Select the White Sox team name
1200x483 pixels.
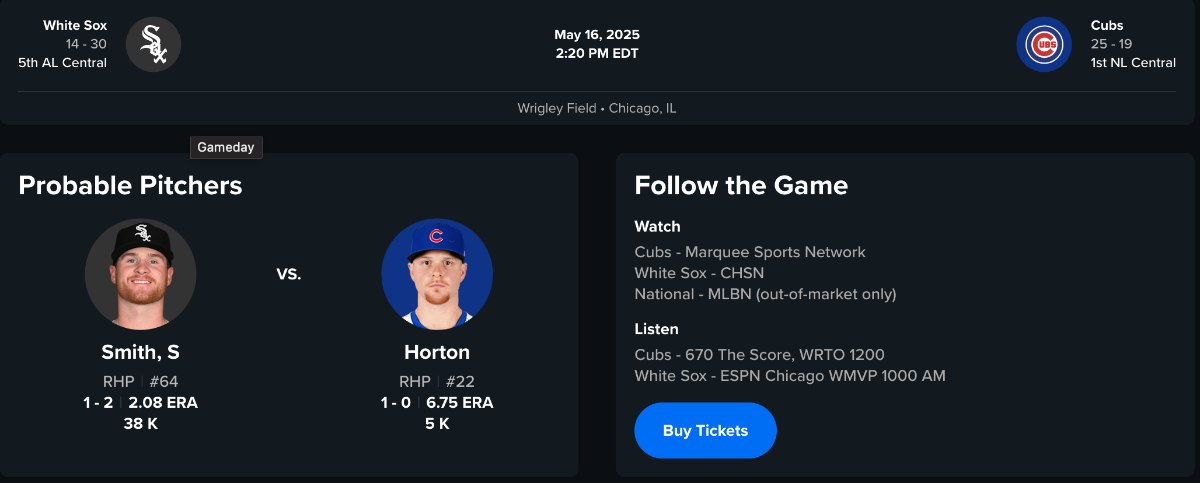coord(75,25)
